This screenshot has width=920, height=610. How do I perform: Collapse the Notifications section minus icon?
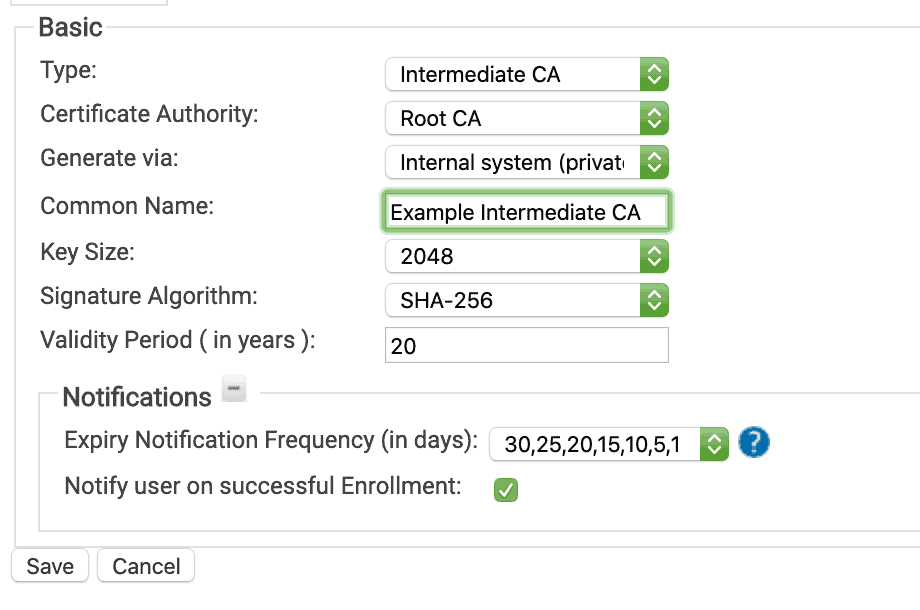[234, 390]
